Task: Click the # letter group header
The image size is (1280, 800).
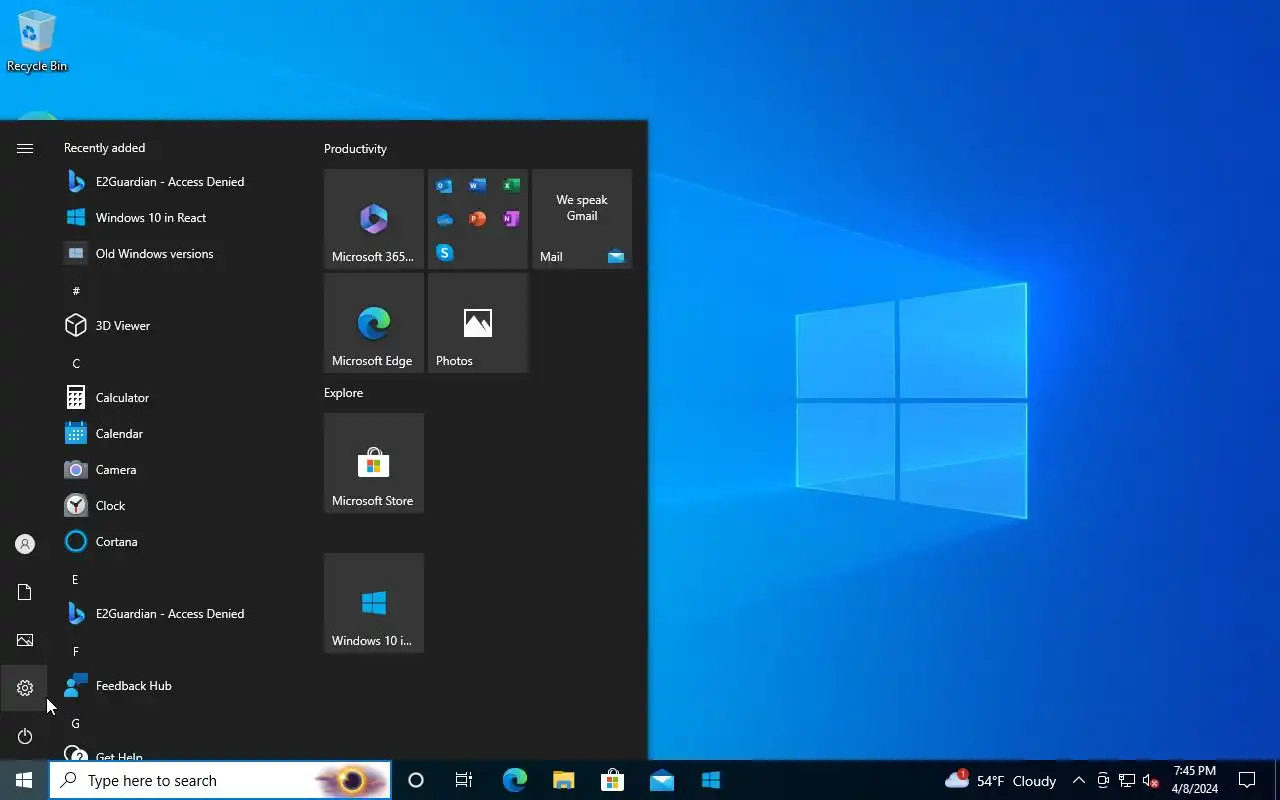Action: tap(76, 291)
